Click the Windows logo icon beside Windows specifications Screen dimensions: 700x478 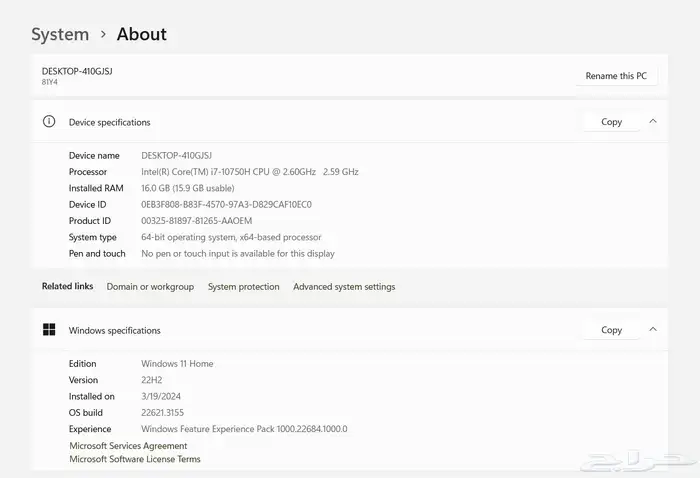(x=48, y=330)
